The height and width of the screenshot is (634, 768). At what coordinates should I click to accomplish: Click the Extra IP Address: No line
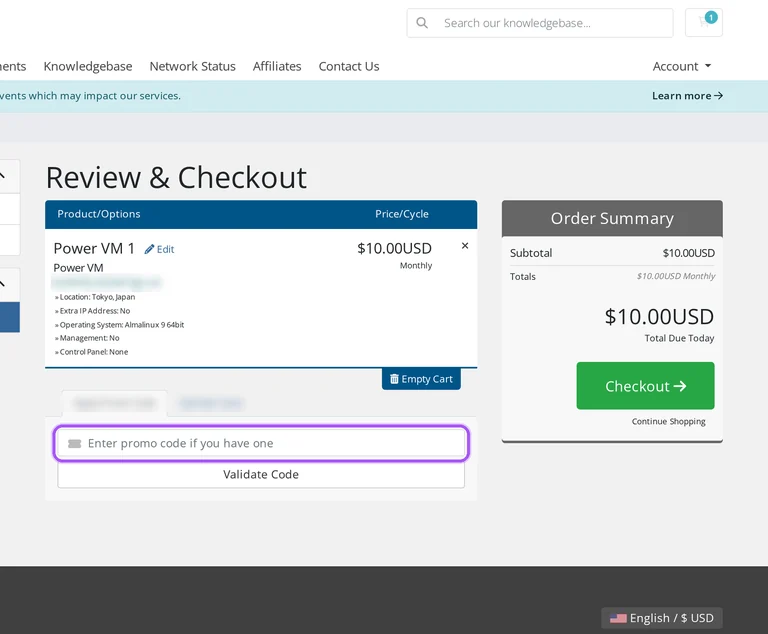(x=93, y=311)
